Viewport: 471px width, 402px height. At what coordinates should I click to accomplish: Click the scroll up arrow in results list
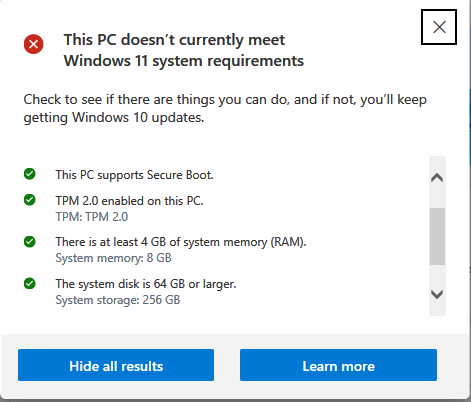[x=437, y=177]
